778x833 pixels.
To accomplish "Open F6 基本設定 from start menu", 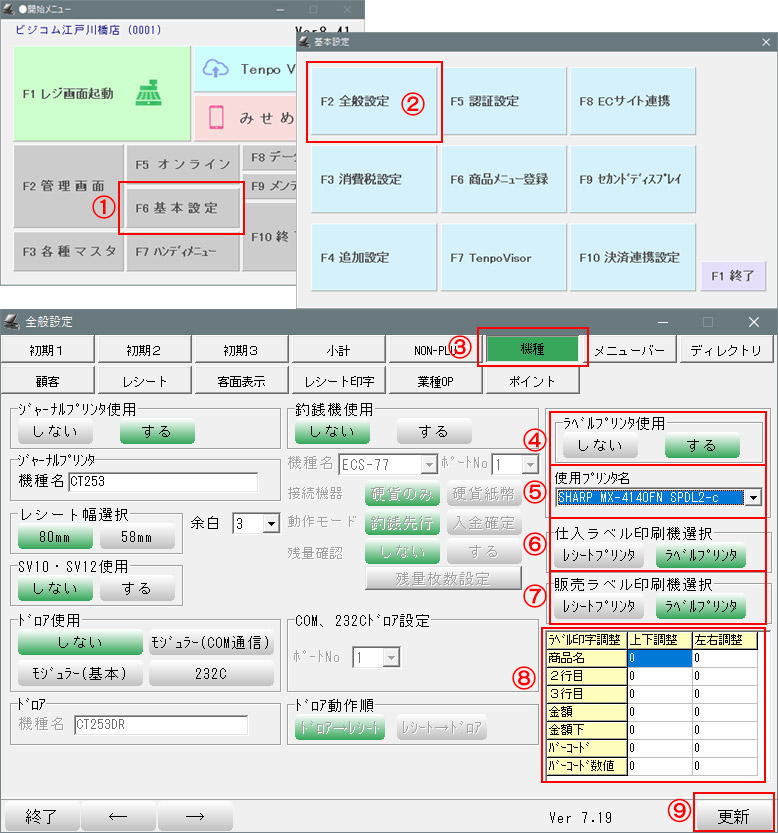I will pos(181,208).
